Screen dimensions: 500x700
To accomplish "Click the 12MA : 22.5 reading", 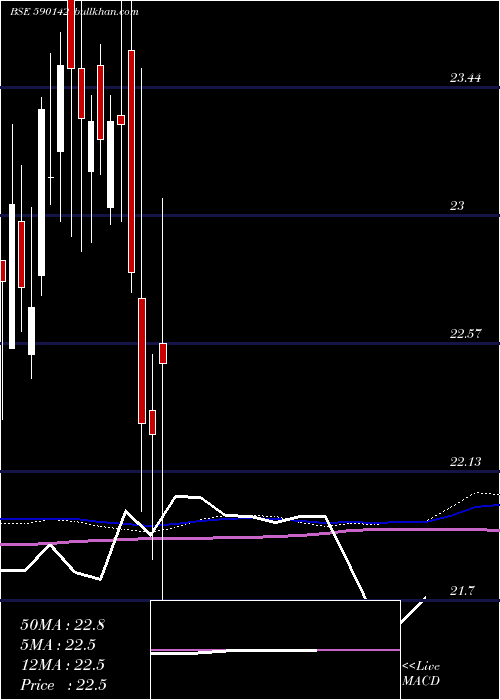I will point(62,665).
